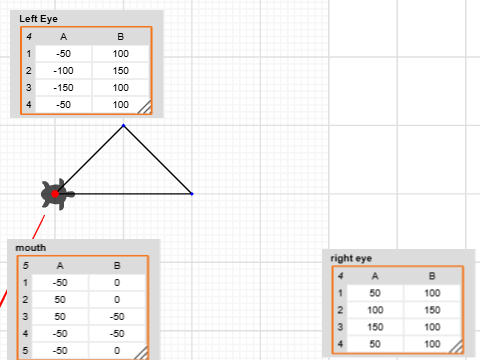Select row number 4 in right eye table
Viewport: 480px width, 360px height.
pos(340,344)
